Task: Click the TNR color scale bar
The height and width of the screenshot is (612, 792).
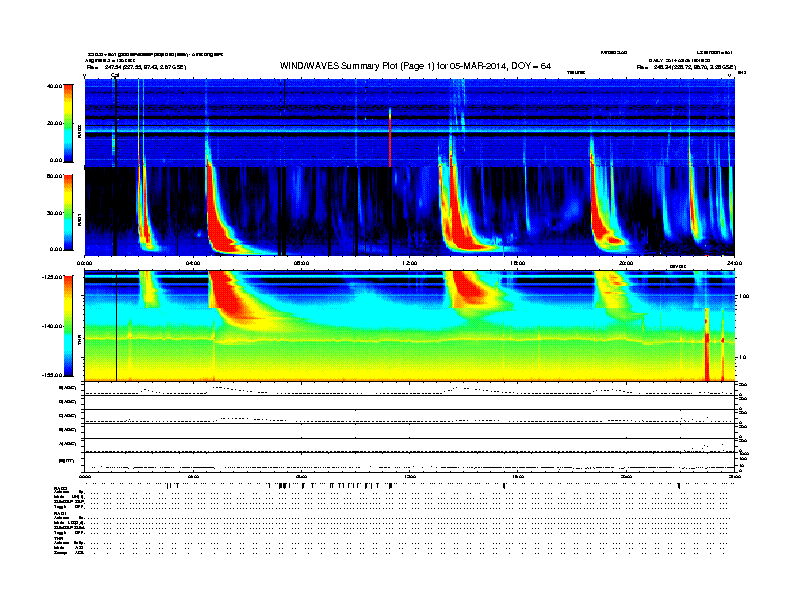Action: pyautogui.click(x=68, y=326)
